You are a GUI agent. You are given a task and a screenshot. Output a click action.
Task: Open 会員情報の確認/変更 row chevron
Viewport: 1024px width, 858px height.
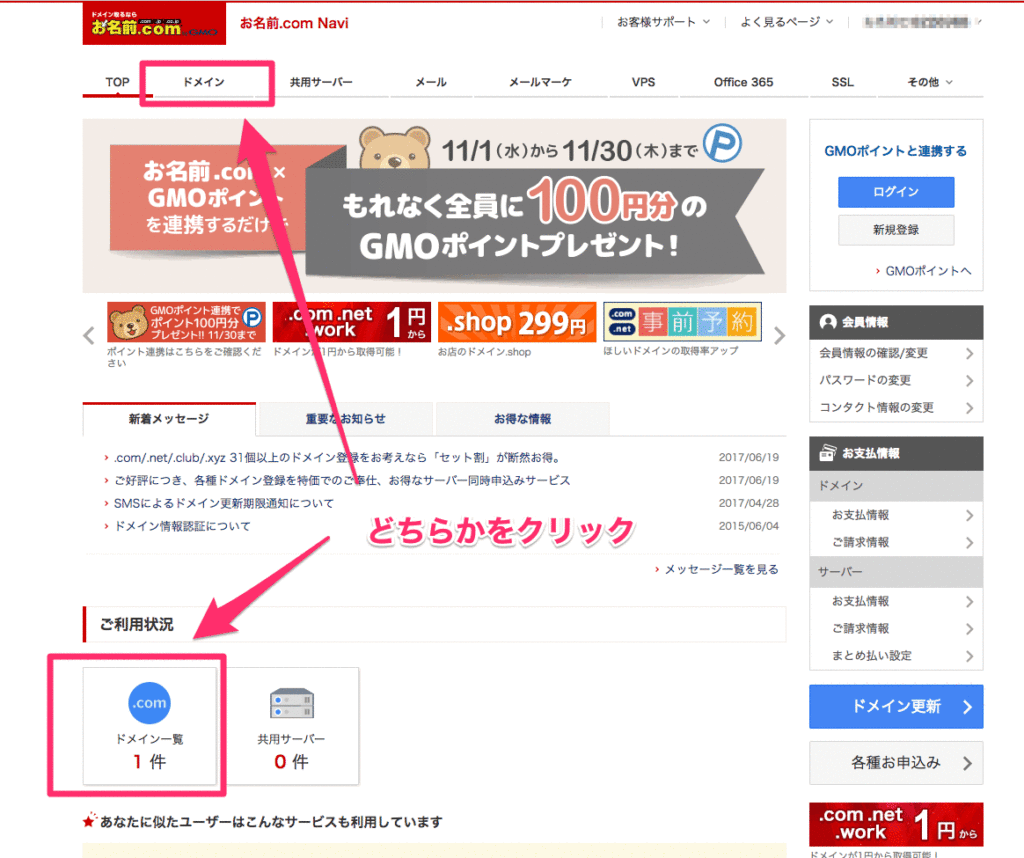[x=969, y=353]
